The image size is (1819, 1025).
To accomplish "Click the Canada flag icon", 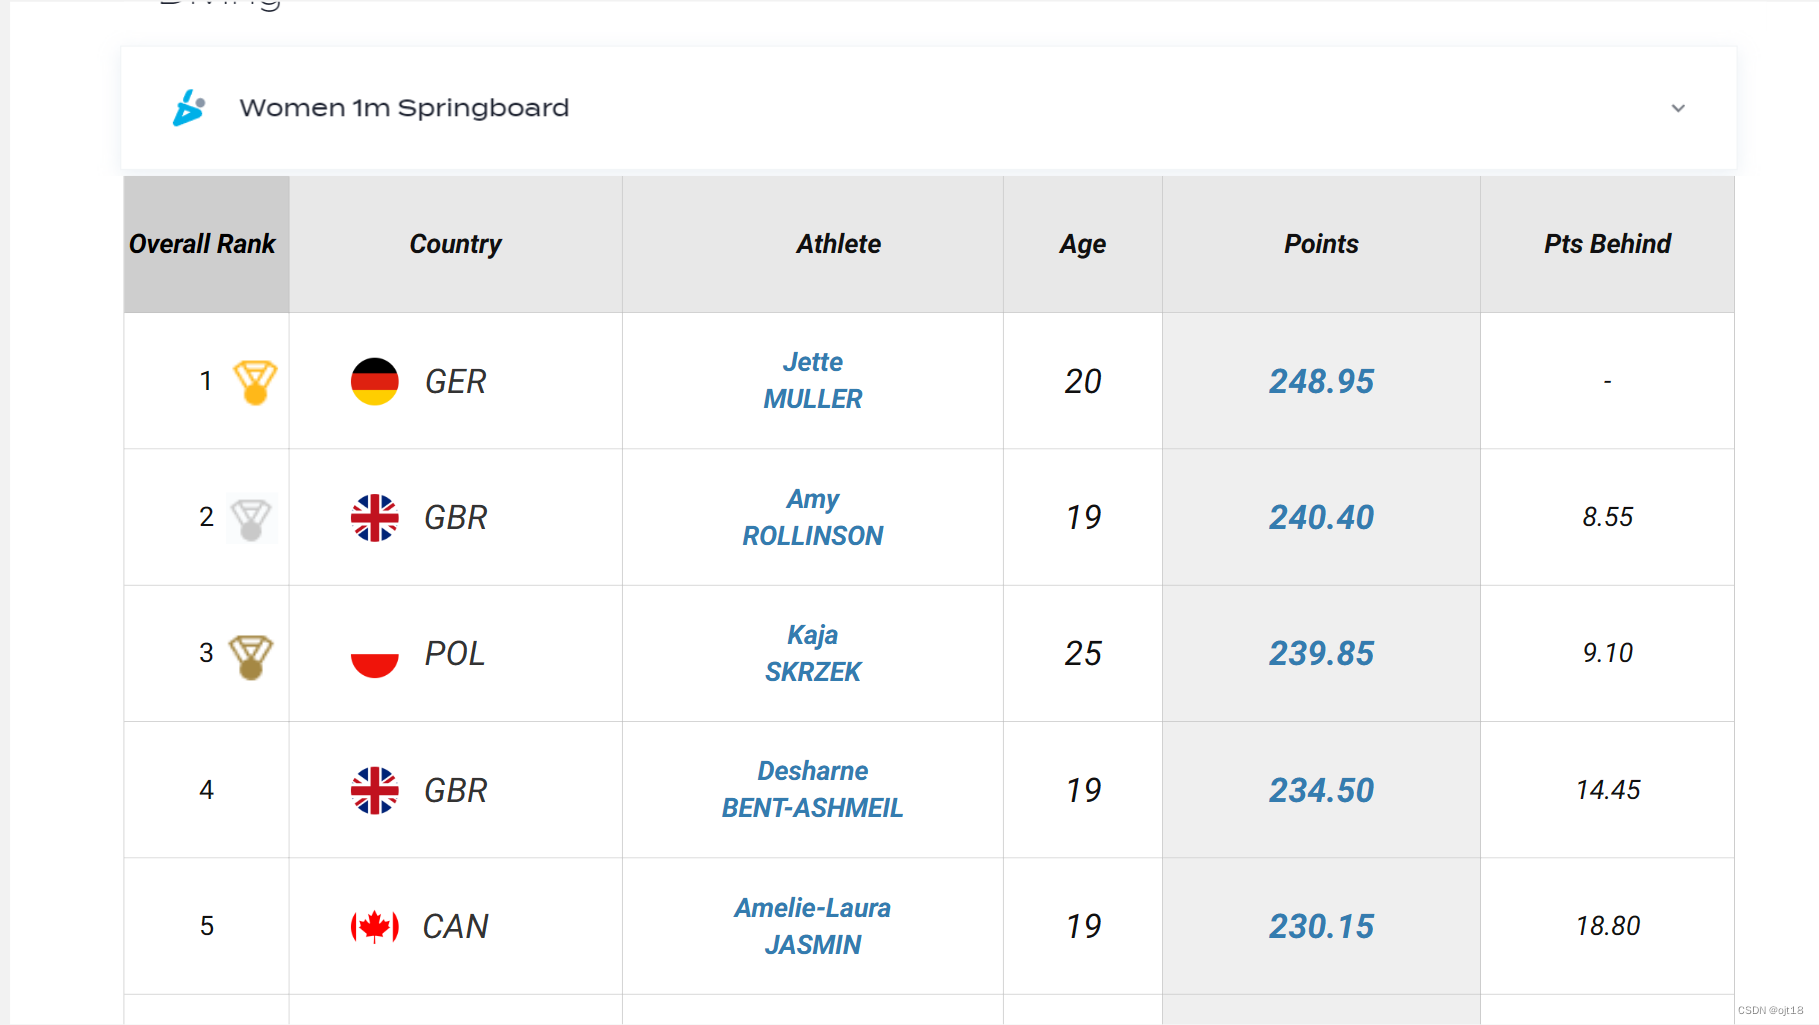I will 375,927.
